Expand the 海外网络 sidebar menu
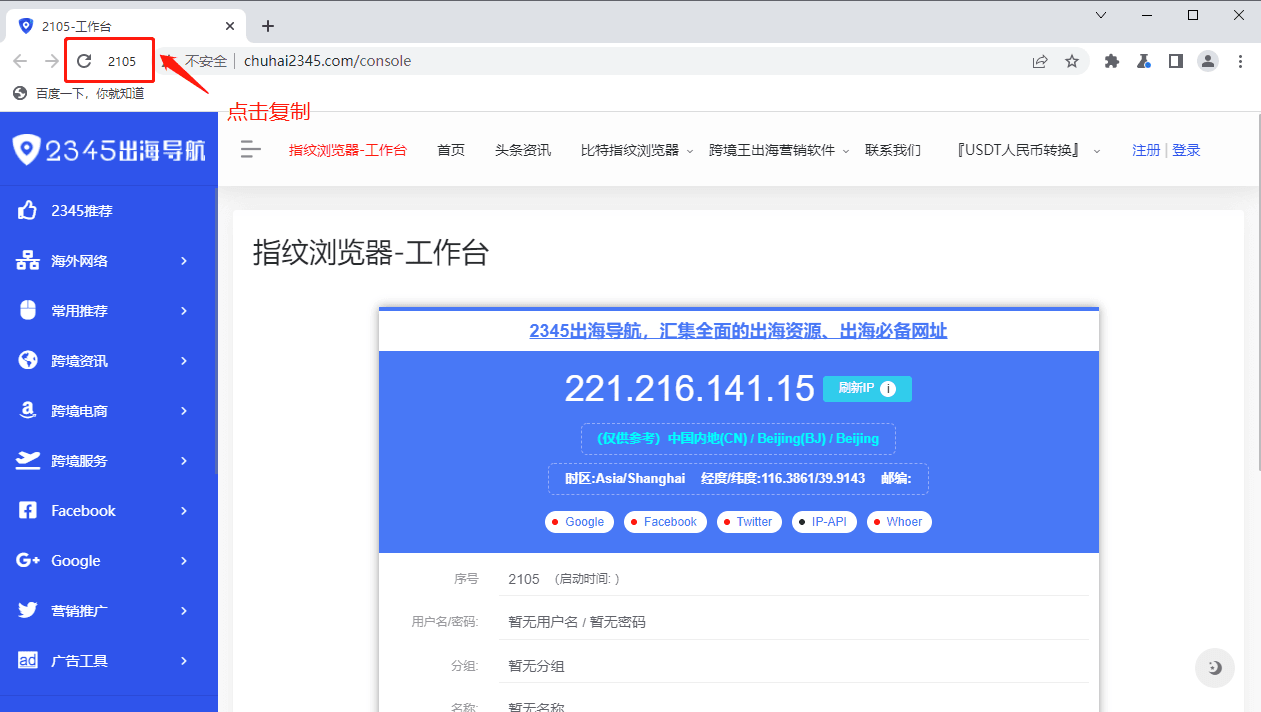Screen dimensions: 1261x712 pos(108,261)
